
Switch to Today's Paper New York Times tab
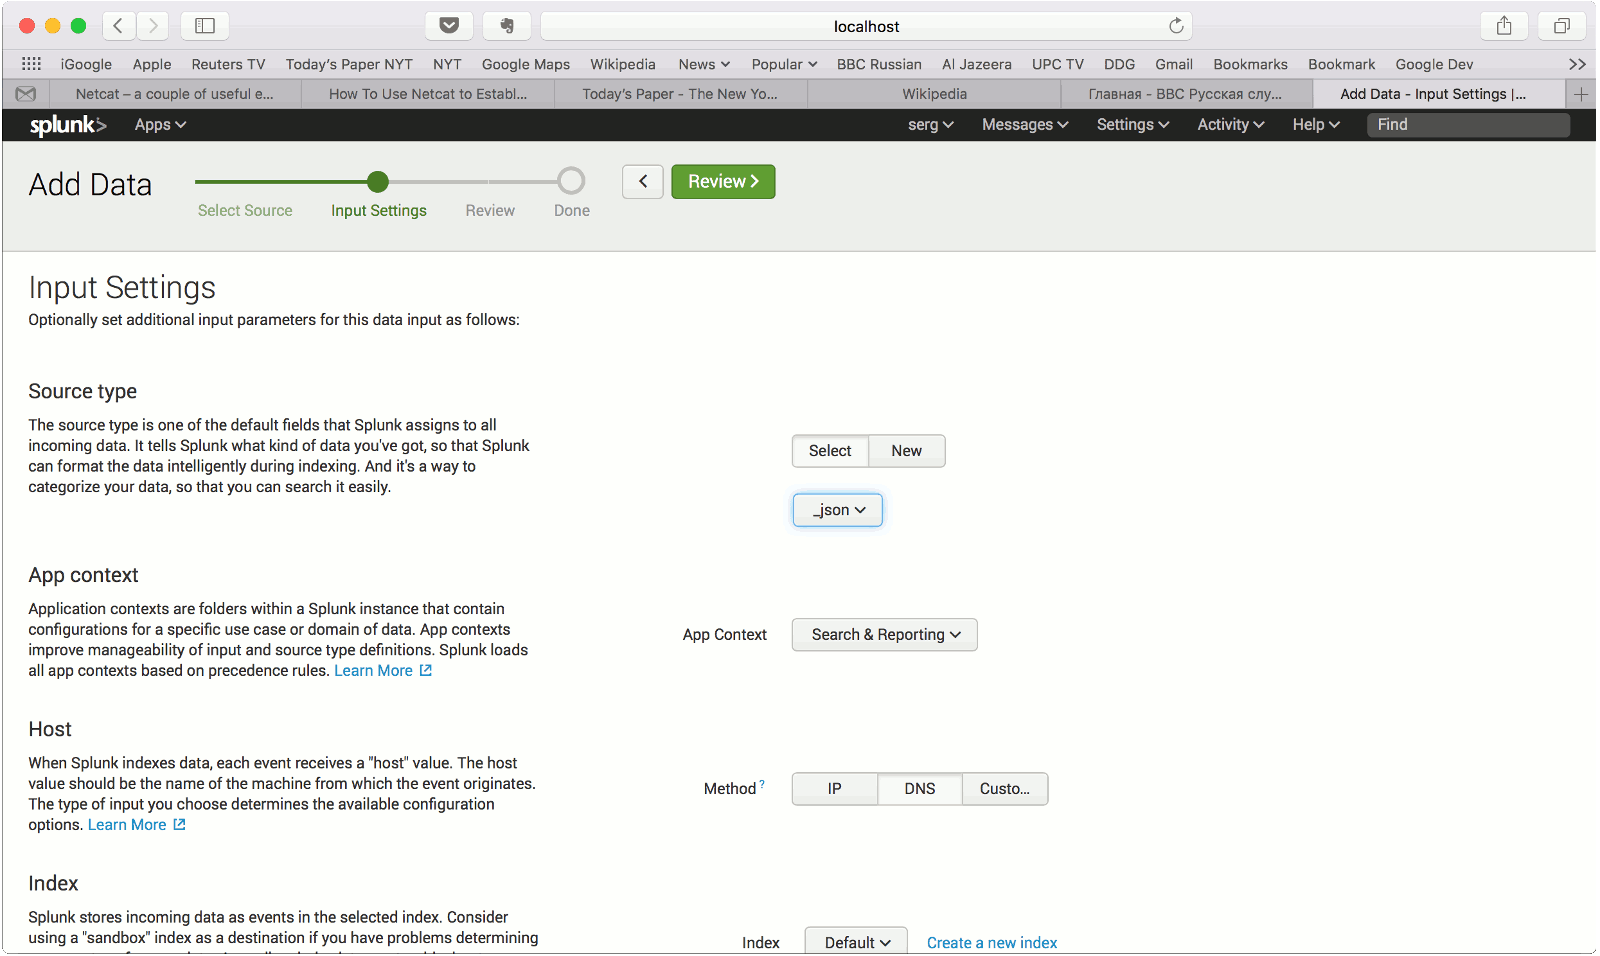tap(680, 94)
